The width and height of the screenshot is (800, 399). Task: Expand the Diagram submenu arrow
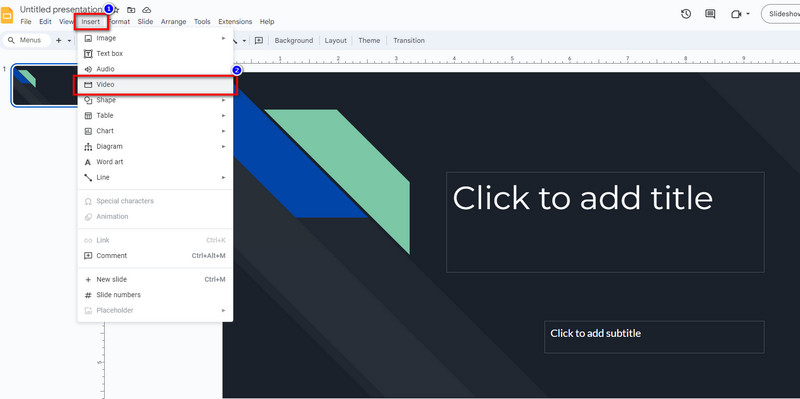223,146
